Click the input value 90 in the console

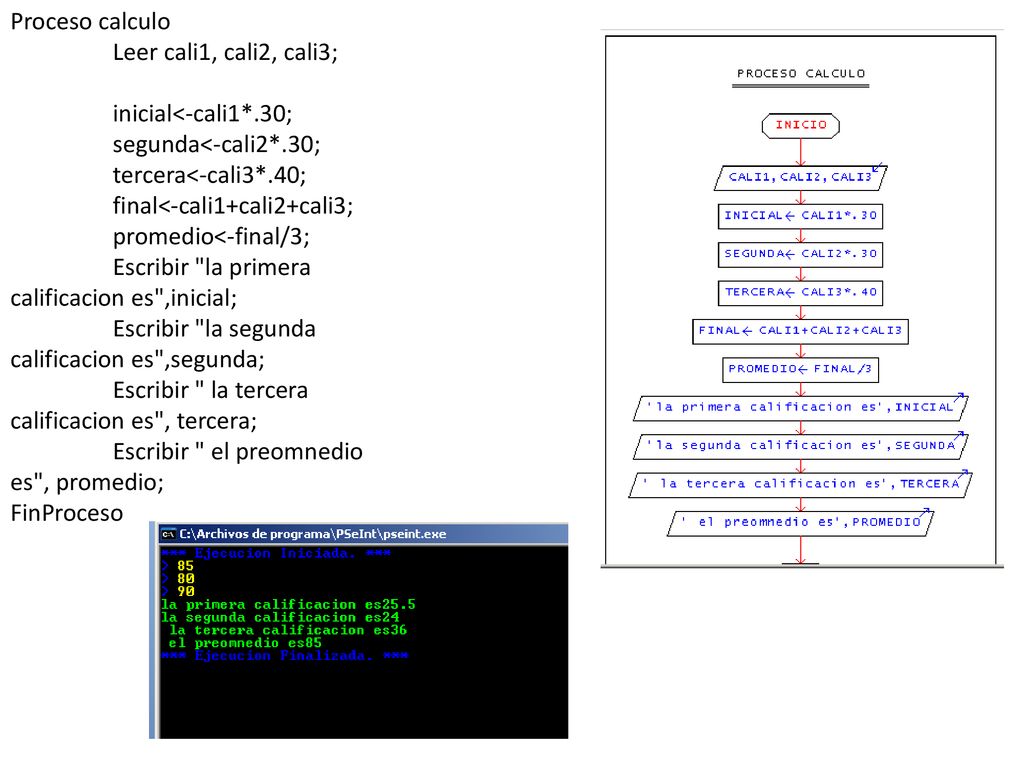(x=185, y=592)
